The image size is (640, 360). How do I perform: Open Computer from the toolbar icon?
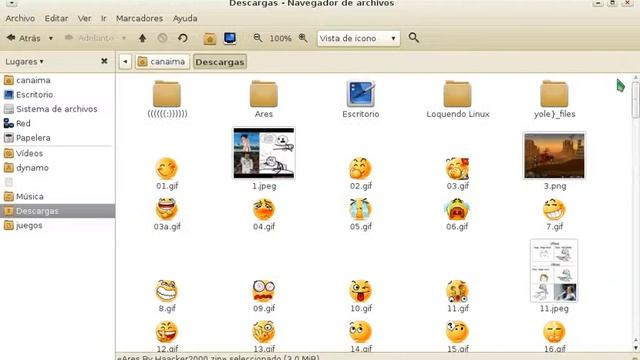[230, 38]
